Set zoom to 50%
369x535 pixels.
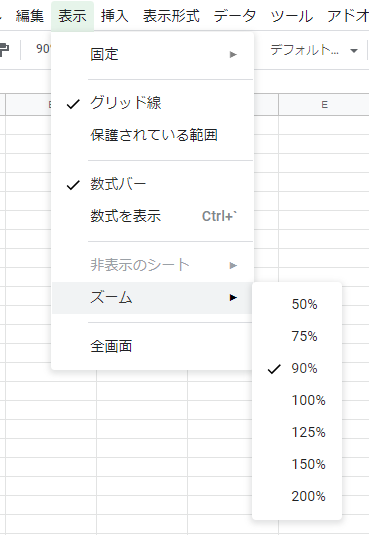(297, 304)
